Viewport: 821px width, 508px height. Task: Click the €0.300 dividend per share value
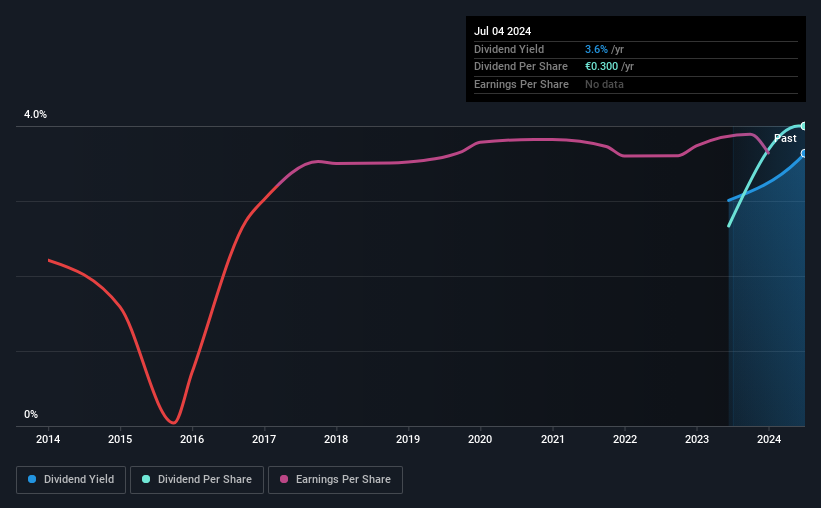pyautogui.click(x=601, y=67)
